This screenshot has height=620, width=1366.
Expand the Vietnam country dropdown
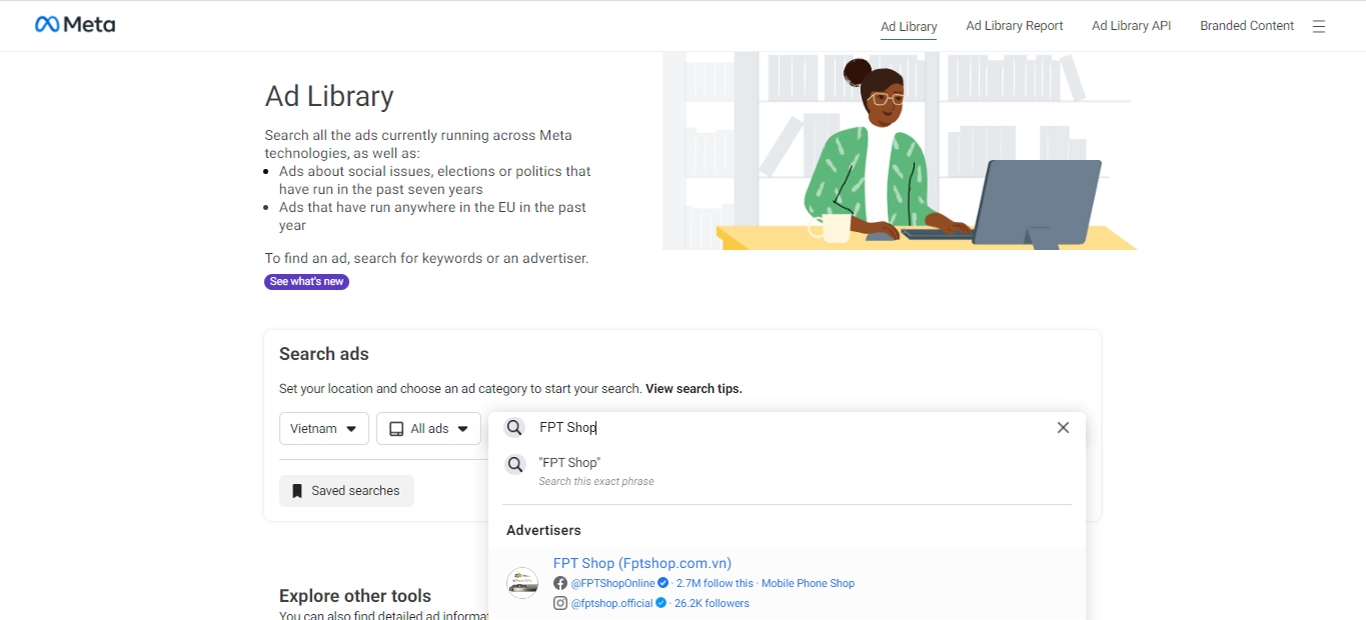coord(324,428)
